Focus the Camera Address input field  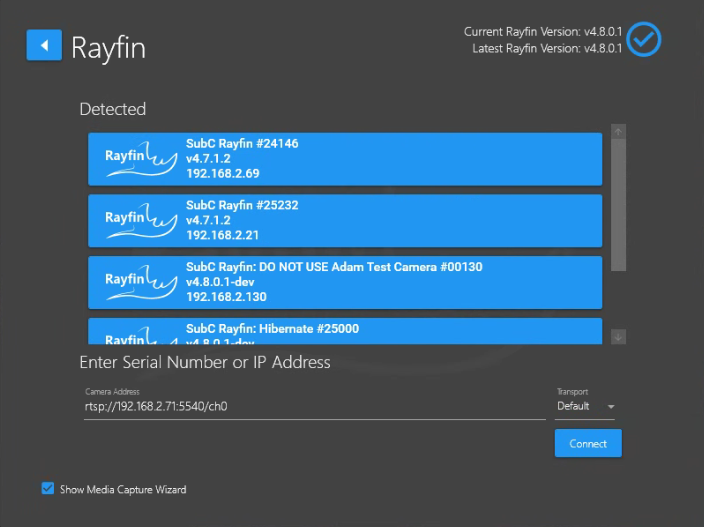click(315, 406)
